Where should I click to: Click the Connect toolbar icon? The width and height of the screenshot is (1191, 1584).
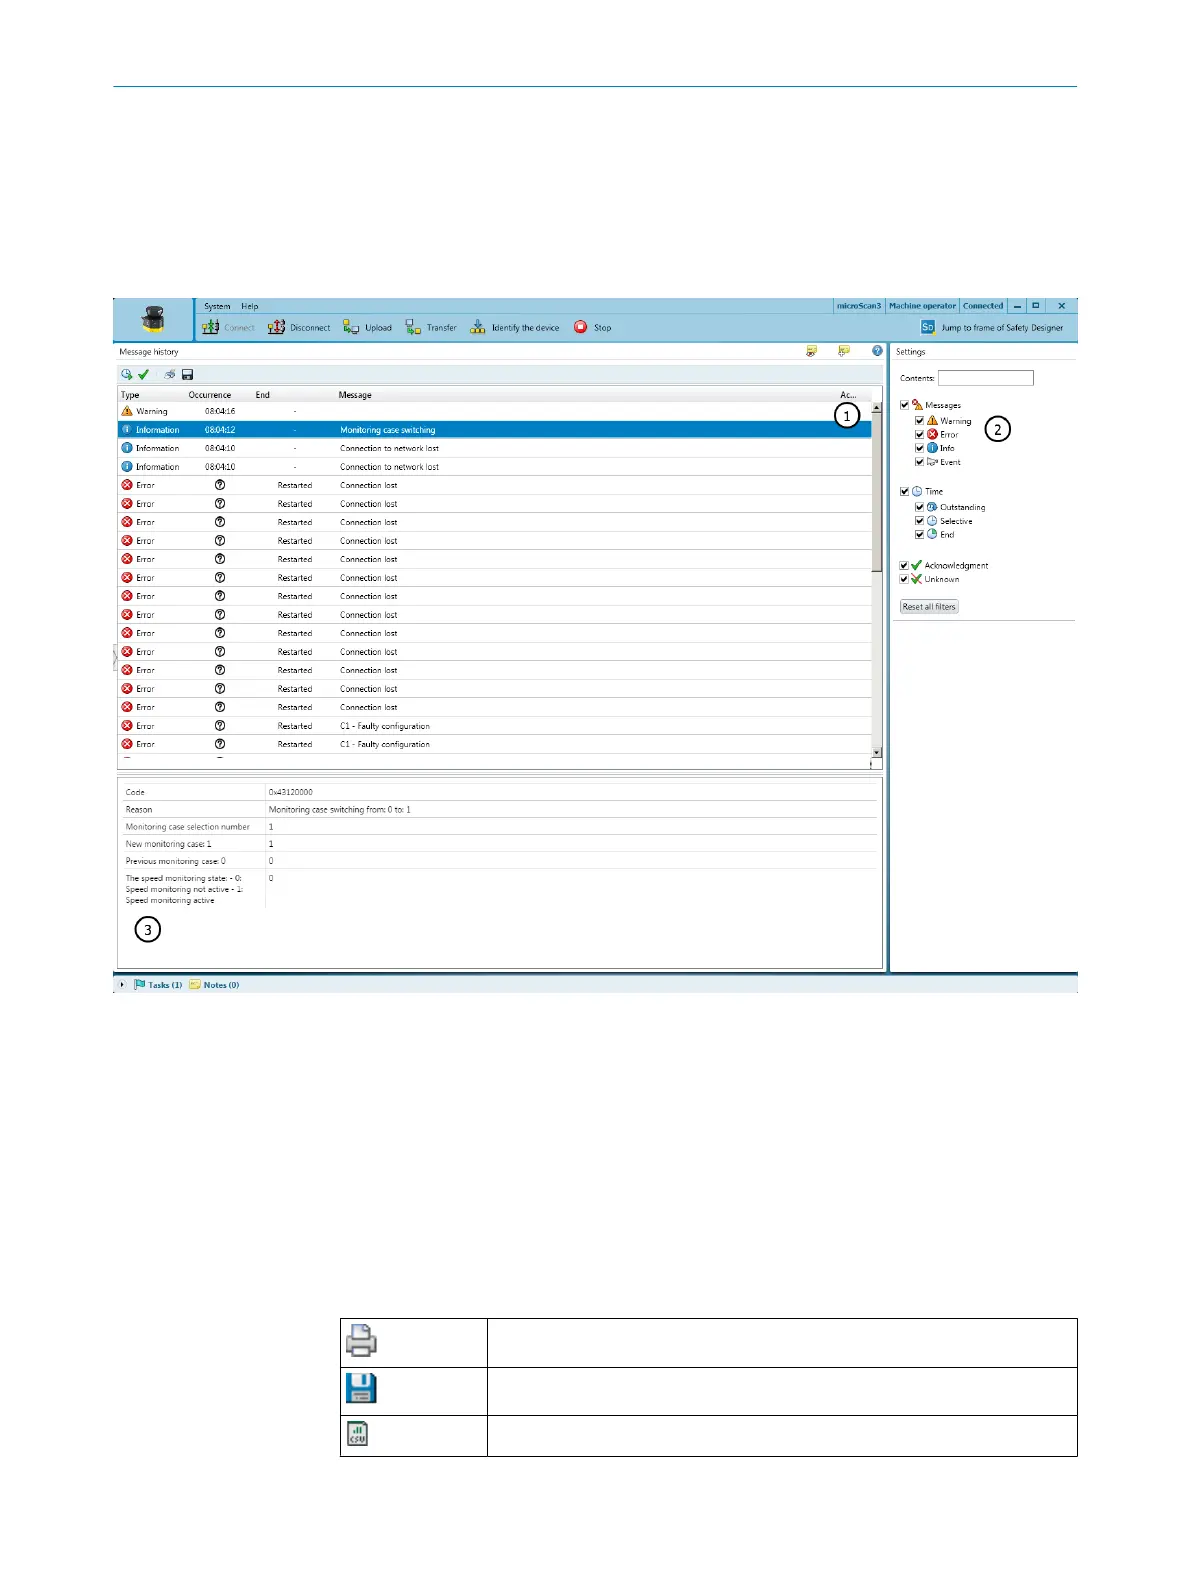[211, 327]
